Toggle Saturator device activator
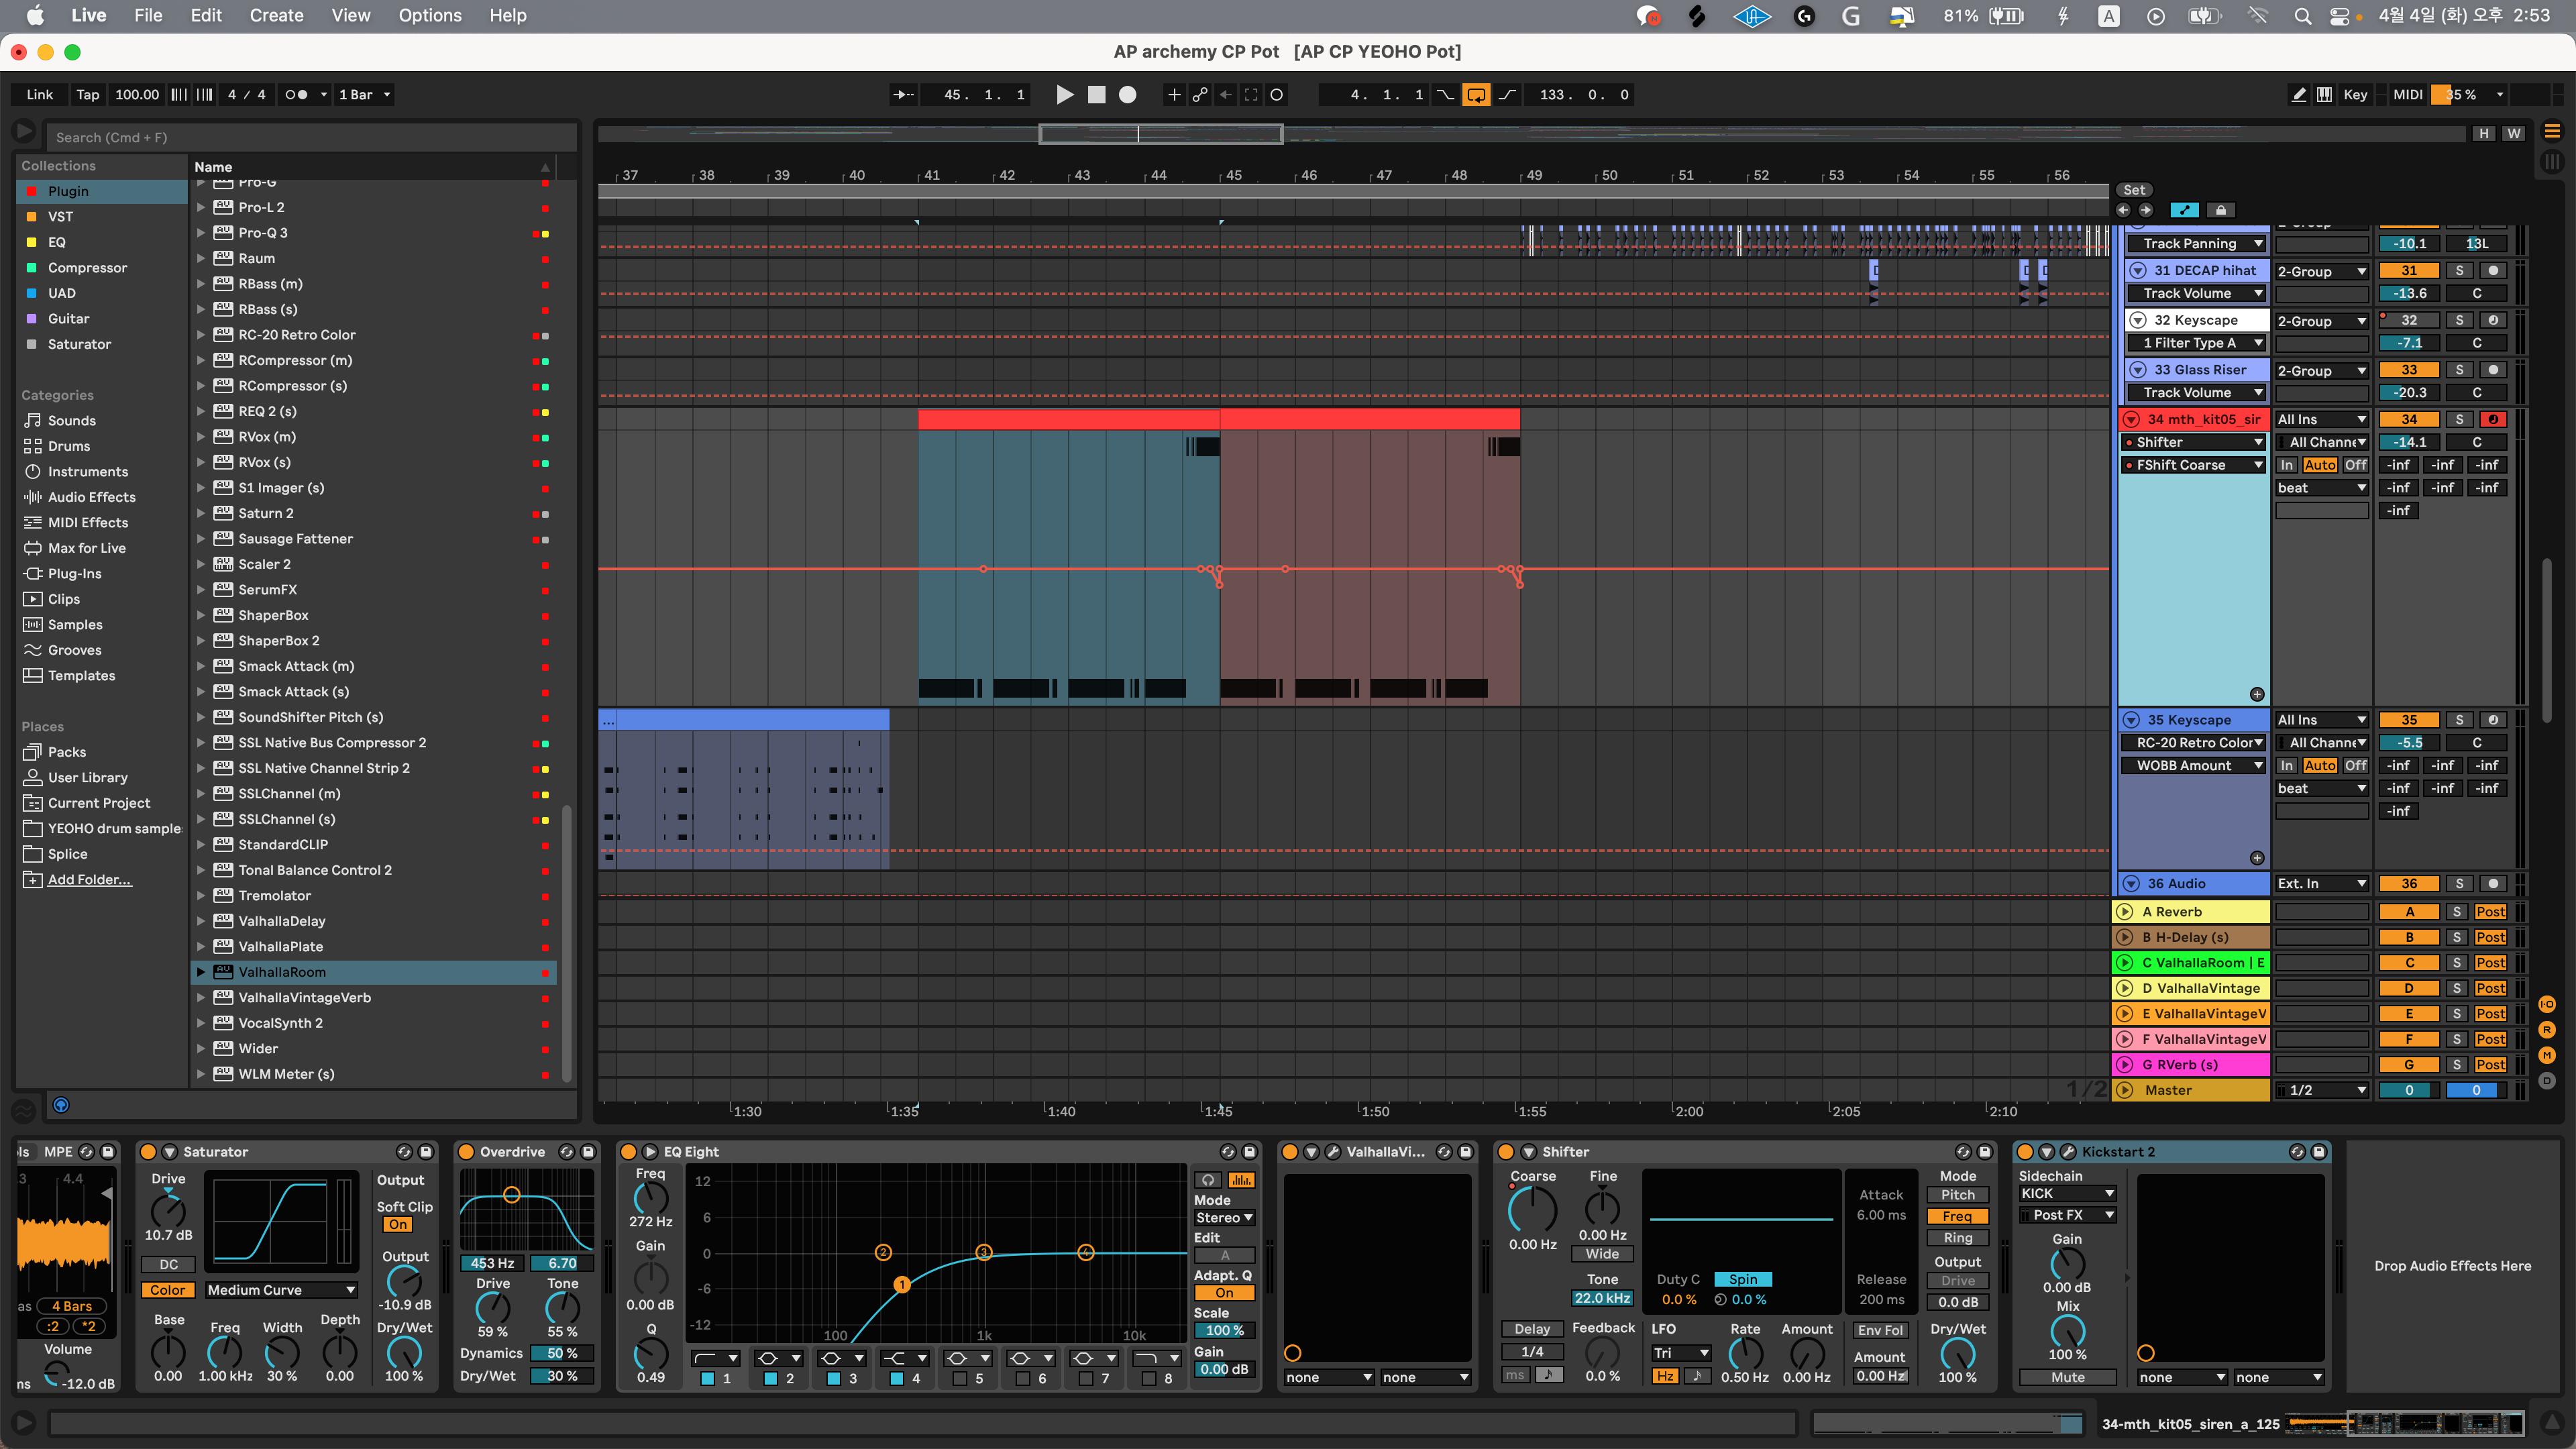This screenshot has width=2576, height=1449. tap(148, 1152)
